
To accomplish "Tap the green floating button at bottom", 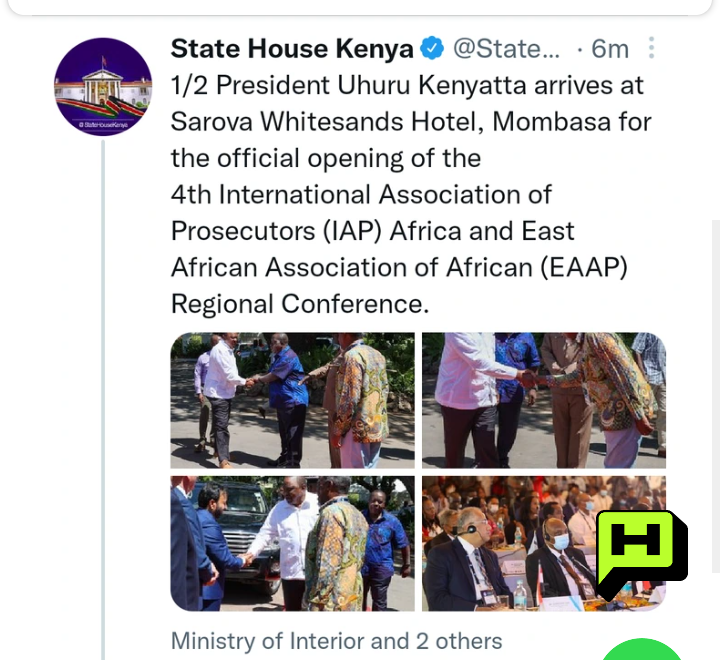I will 642,649.
